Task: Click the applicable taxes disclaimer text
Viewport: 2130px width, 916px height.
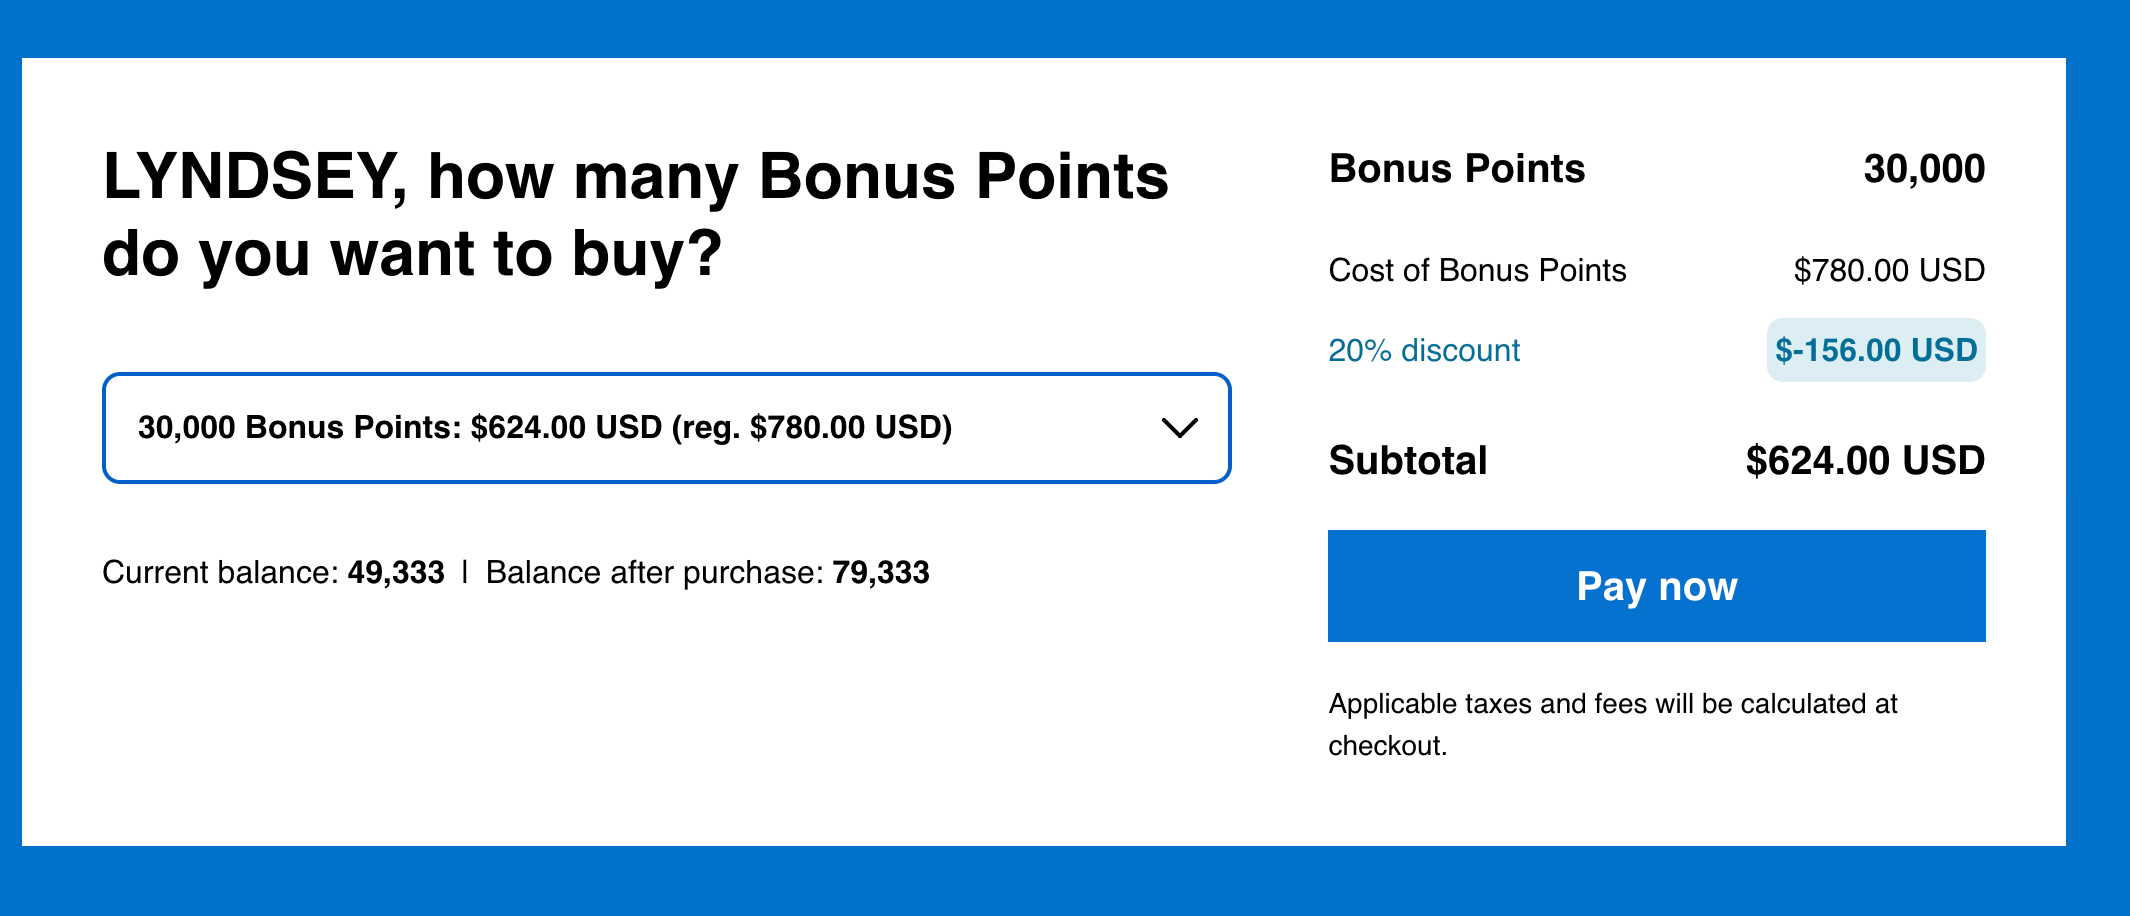Action: coord(1611,722)
